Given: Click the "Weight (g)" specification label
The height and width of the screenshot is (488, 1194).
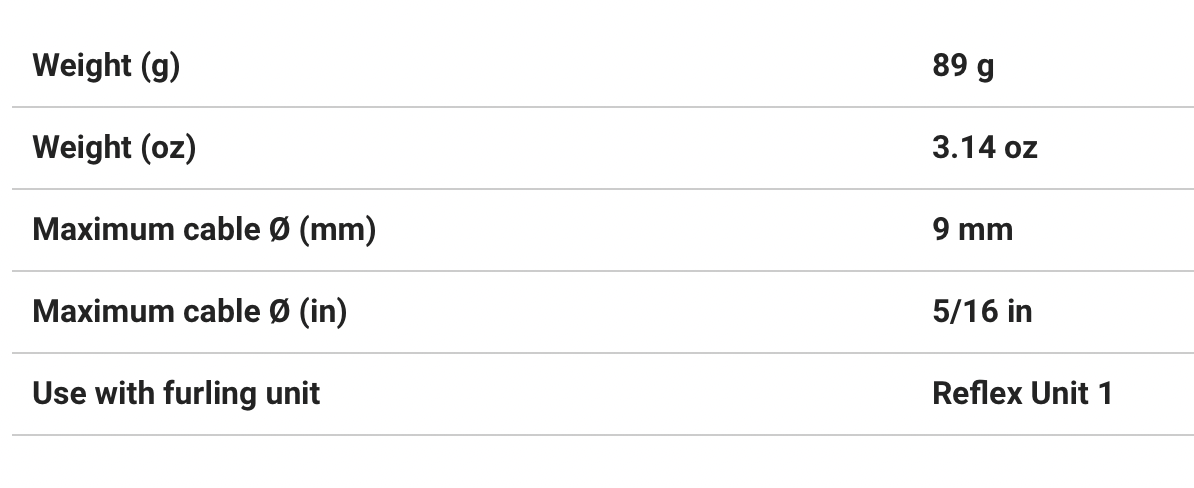Looking at the screenshot, I should point(106,66).
